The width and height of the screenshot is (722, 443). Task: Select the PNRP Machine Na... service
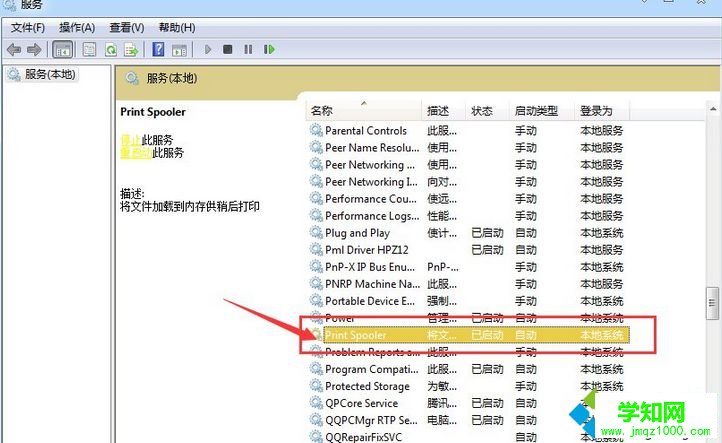pos(468,284)
